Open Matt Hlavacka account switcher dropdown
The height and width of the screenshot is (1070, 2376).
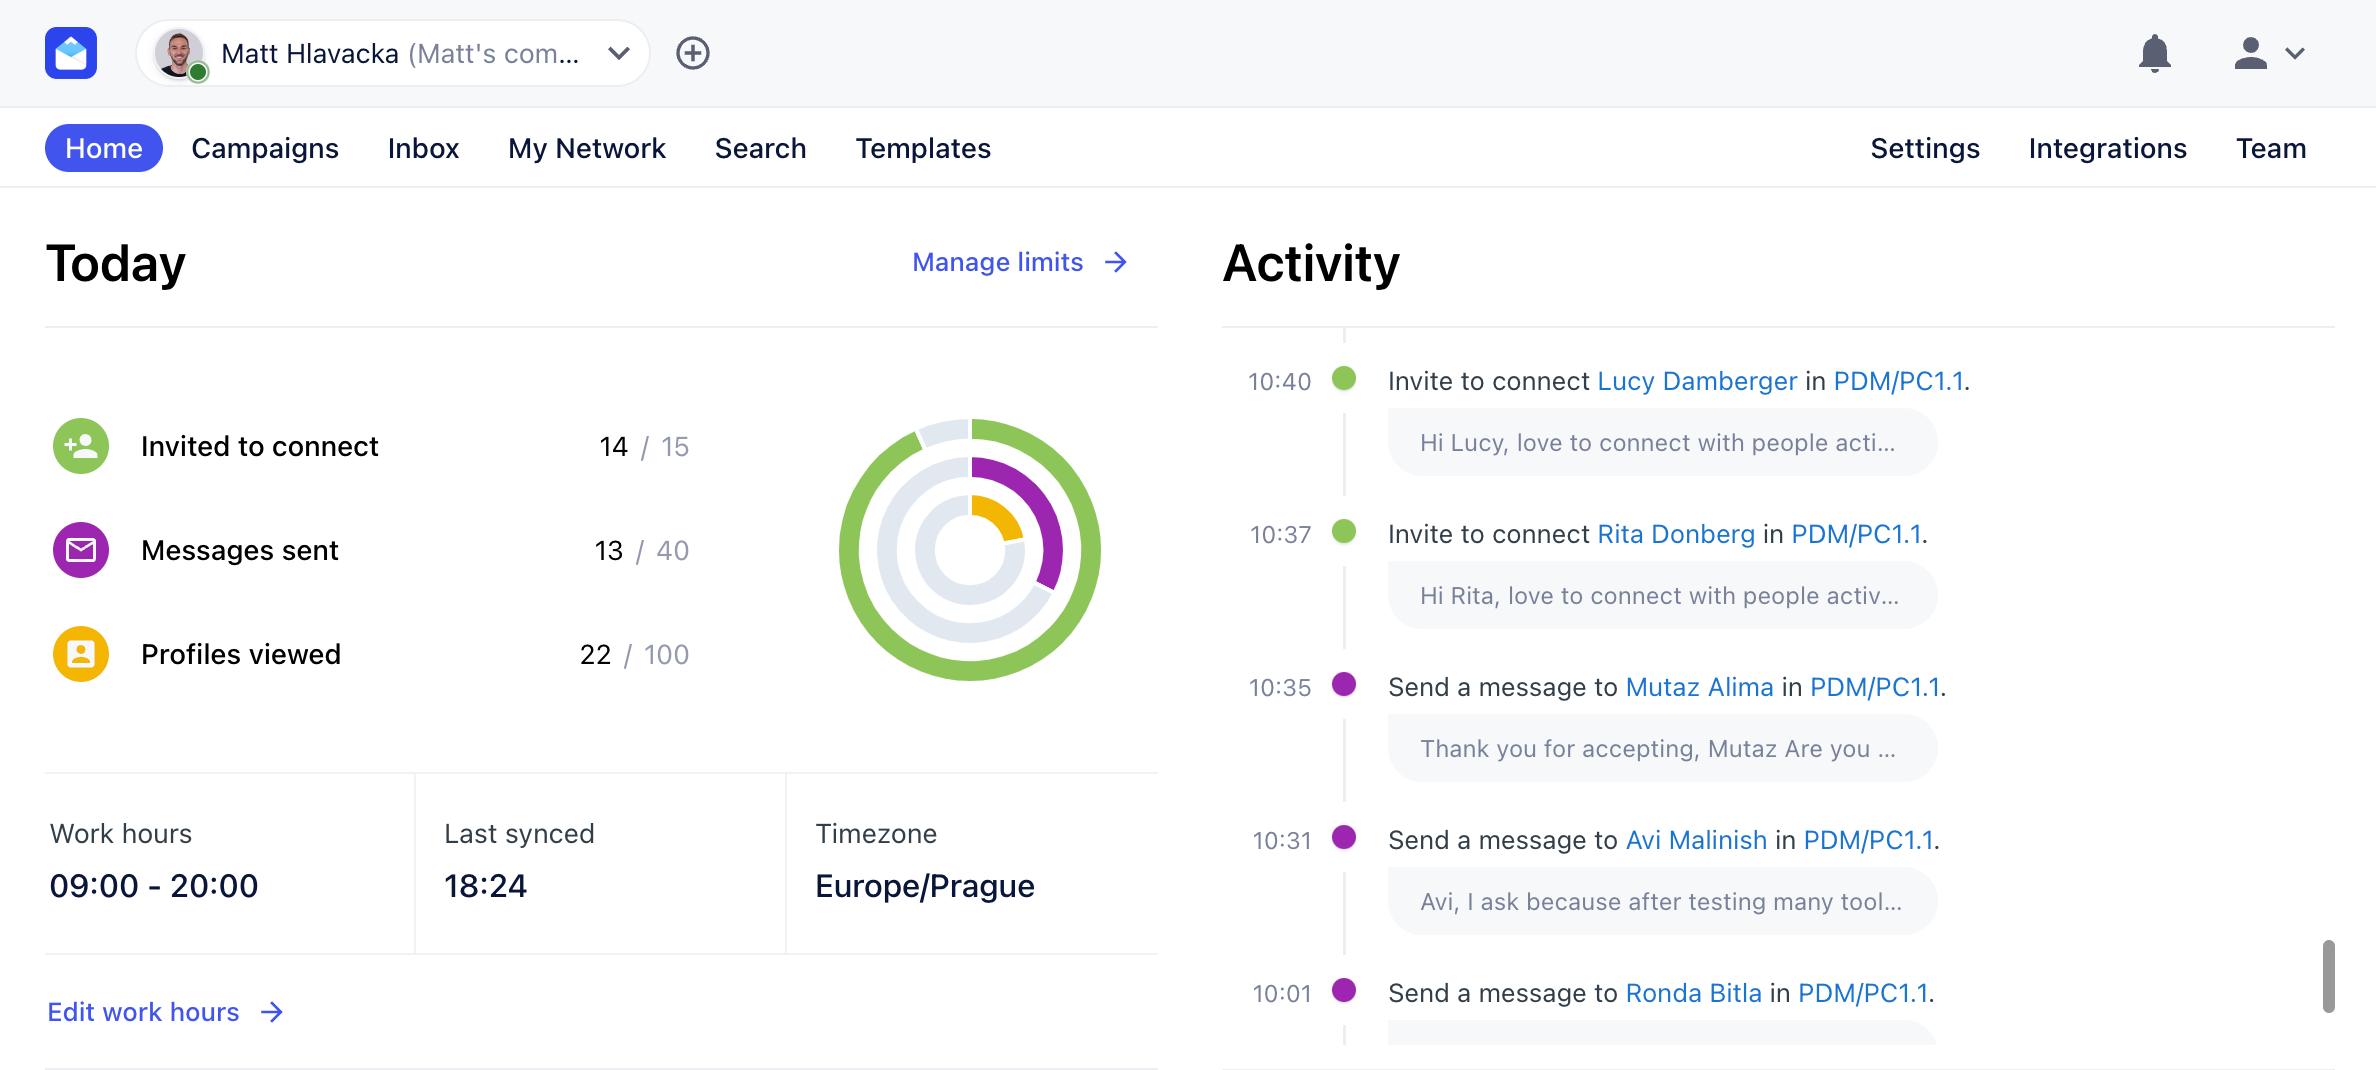394,53
